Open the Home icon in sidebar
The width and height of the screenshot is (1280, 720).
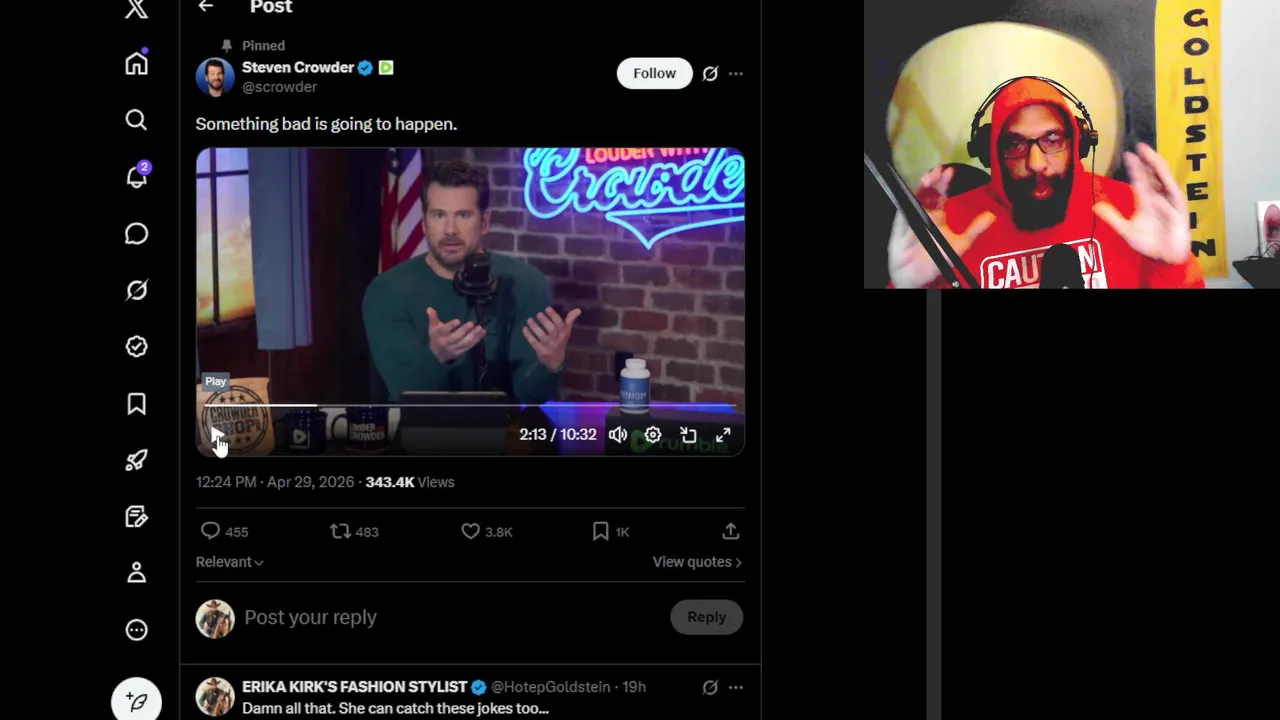pos(136,63)
